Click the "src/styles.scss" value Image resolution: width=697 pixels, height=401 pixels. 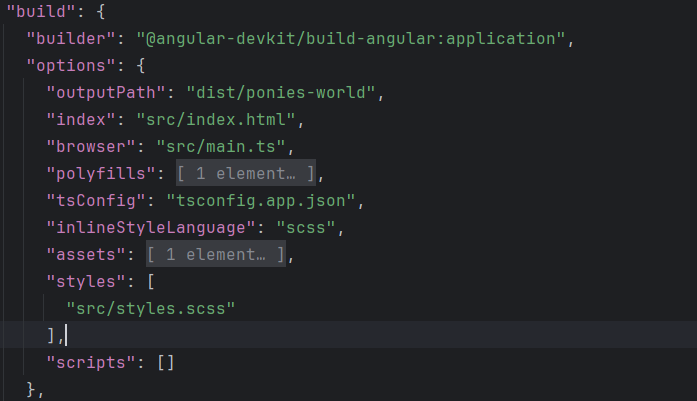(151, 309)
